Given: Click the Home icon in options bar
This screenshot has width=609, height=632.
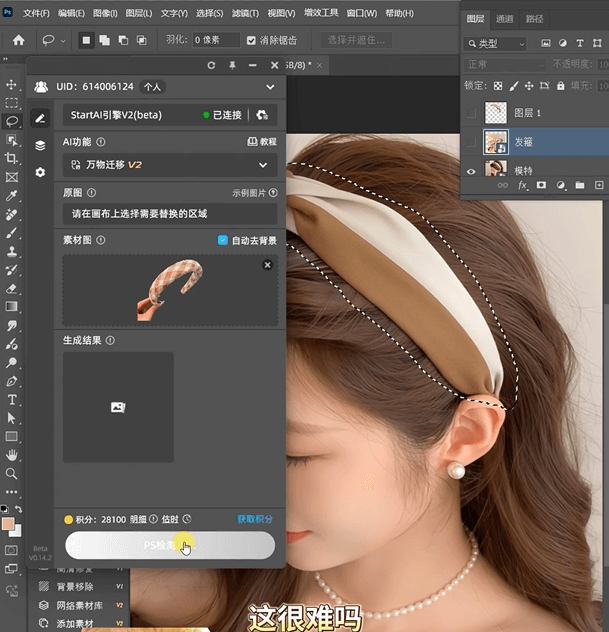Looking at the screenshot, I should coord(19,40).
